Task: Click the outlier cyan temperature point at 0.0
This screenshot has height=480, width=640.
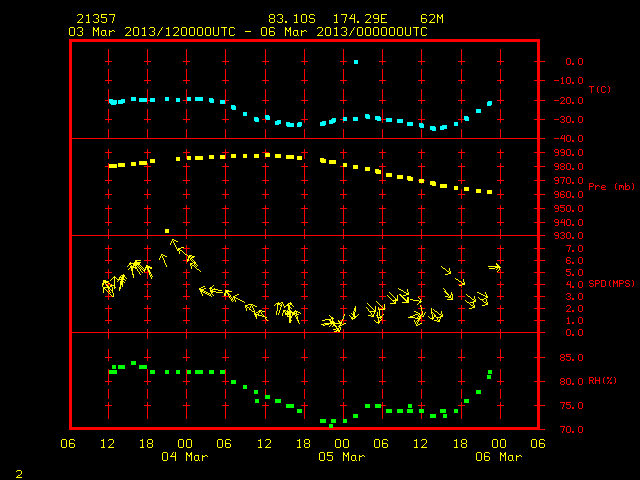Action: point(356,62)
